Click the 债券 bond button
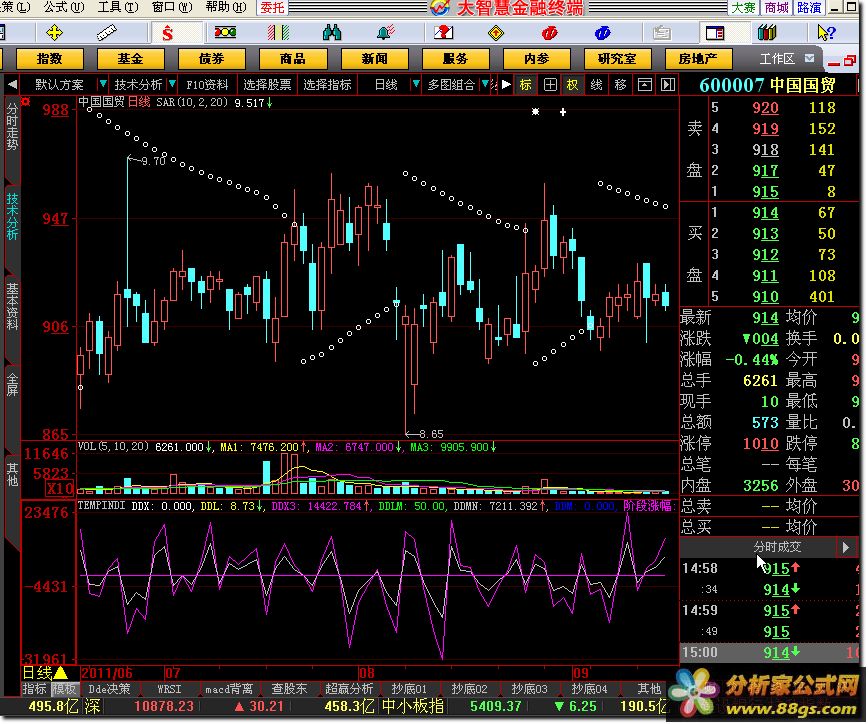 [211, 58]
